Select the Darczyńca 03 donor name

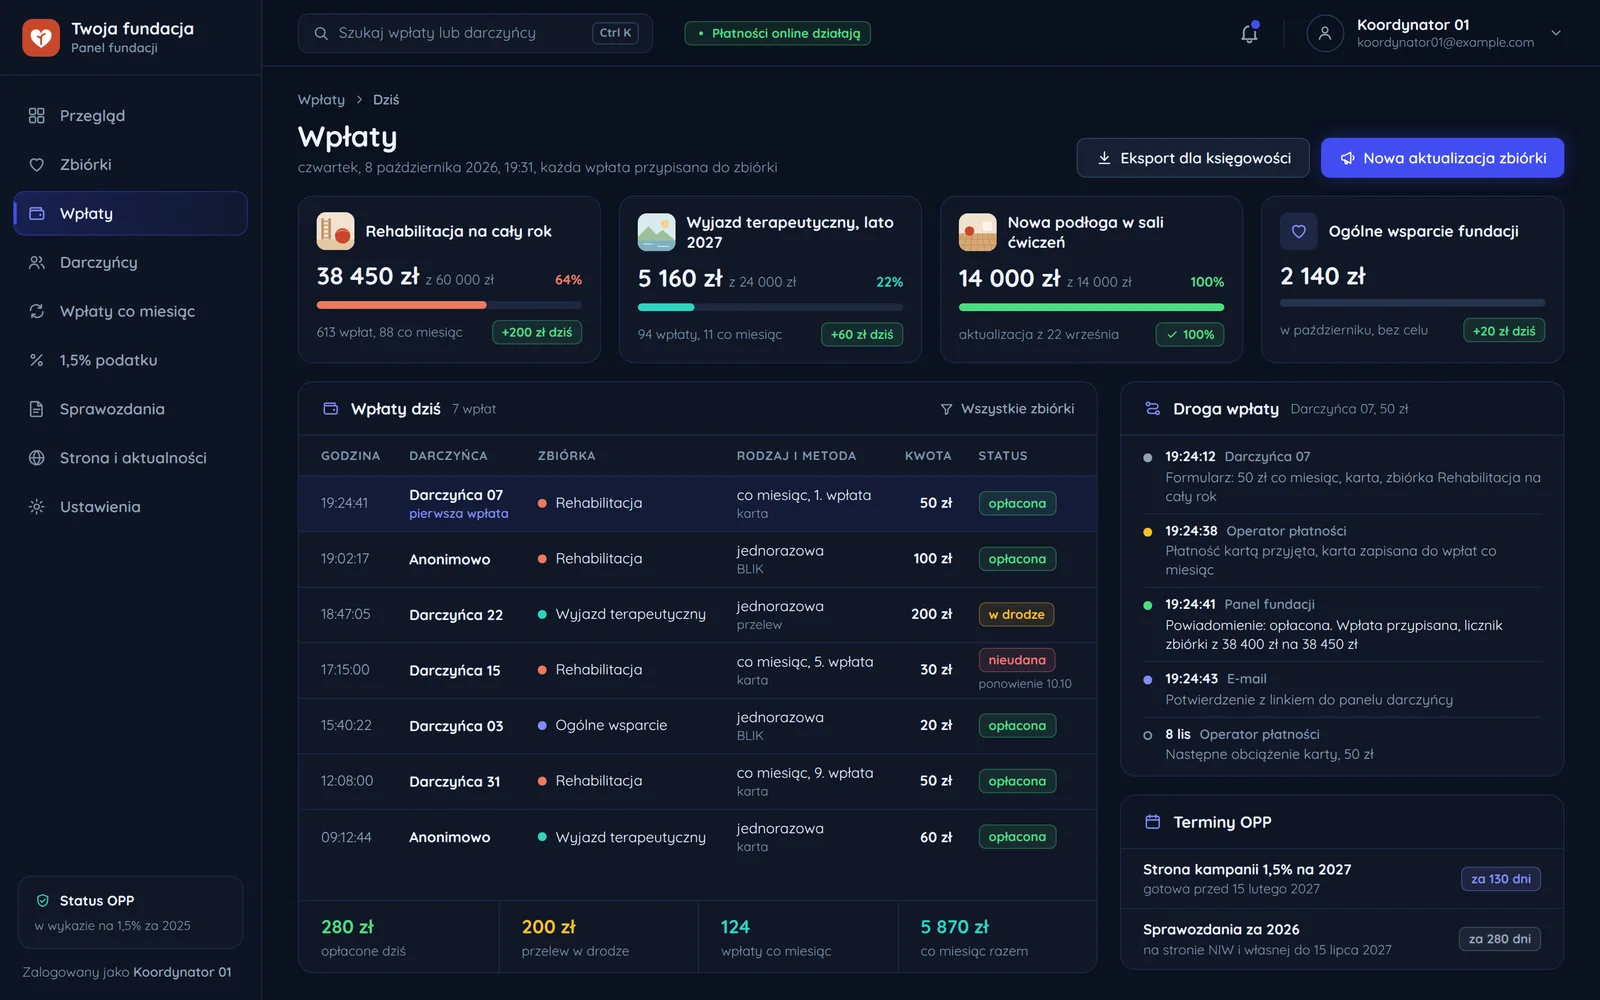456,726
